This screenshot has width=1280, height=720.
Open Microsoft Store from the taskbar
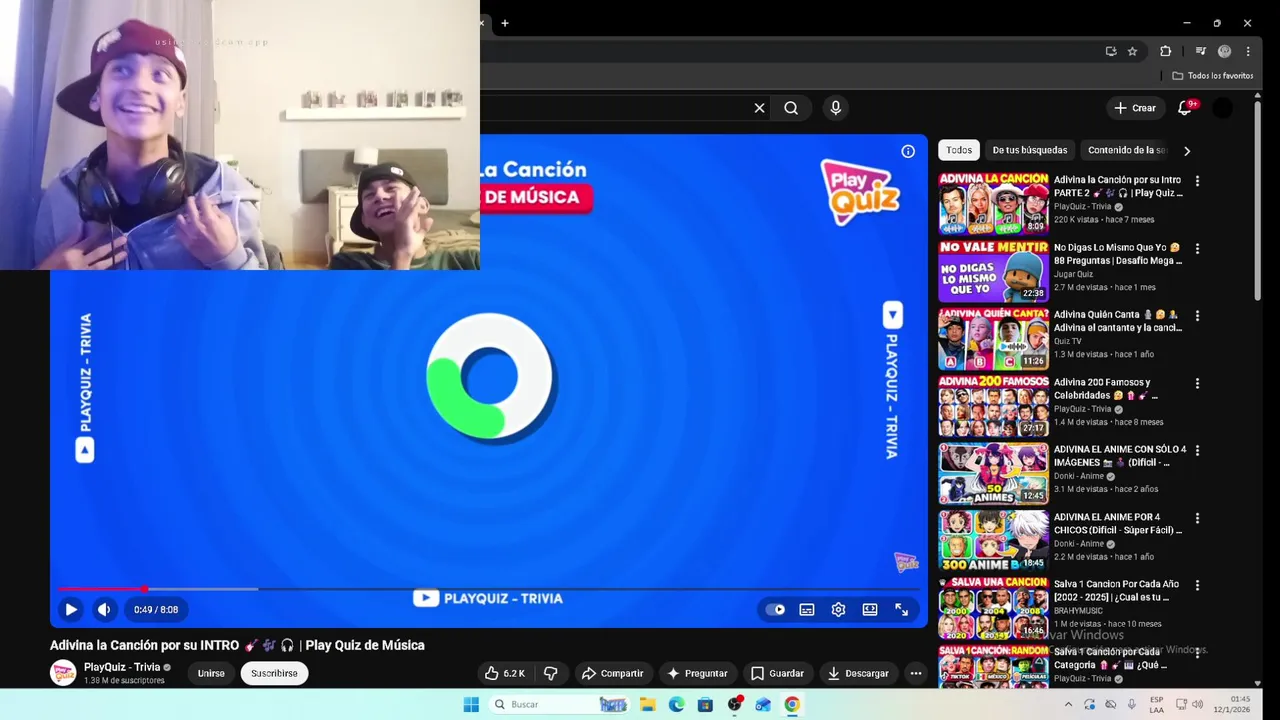click(705, 704)
